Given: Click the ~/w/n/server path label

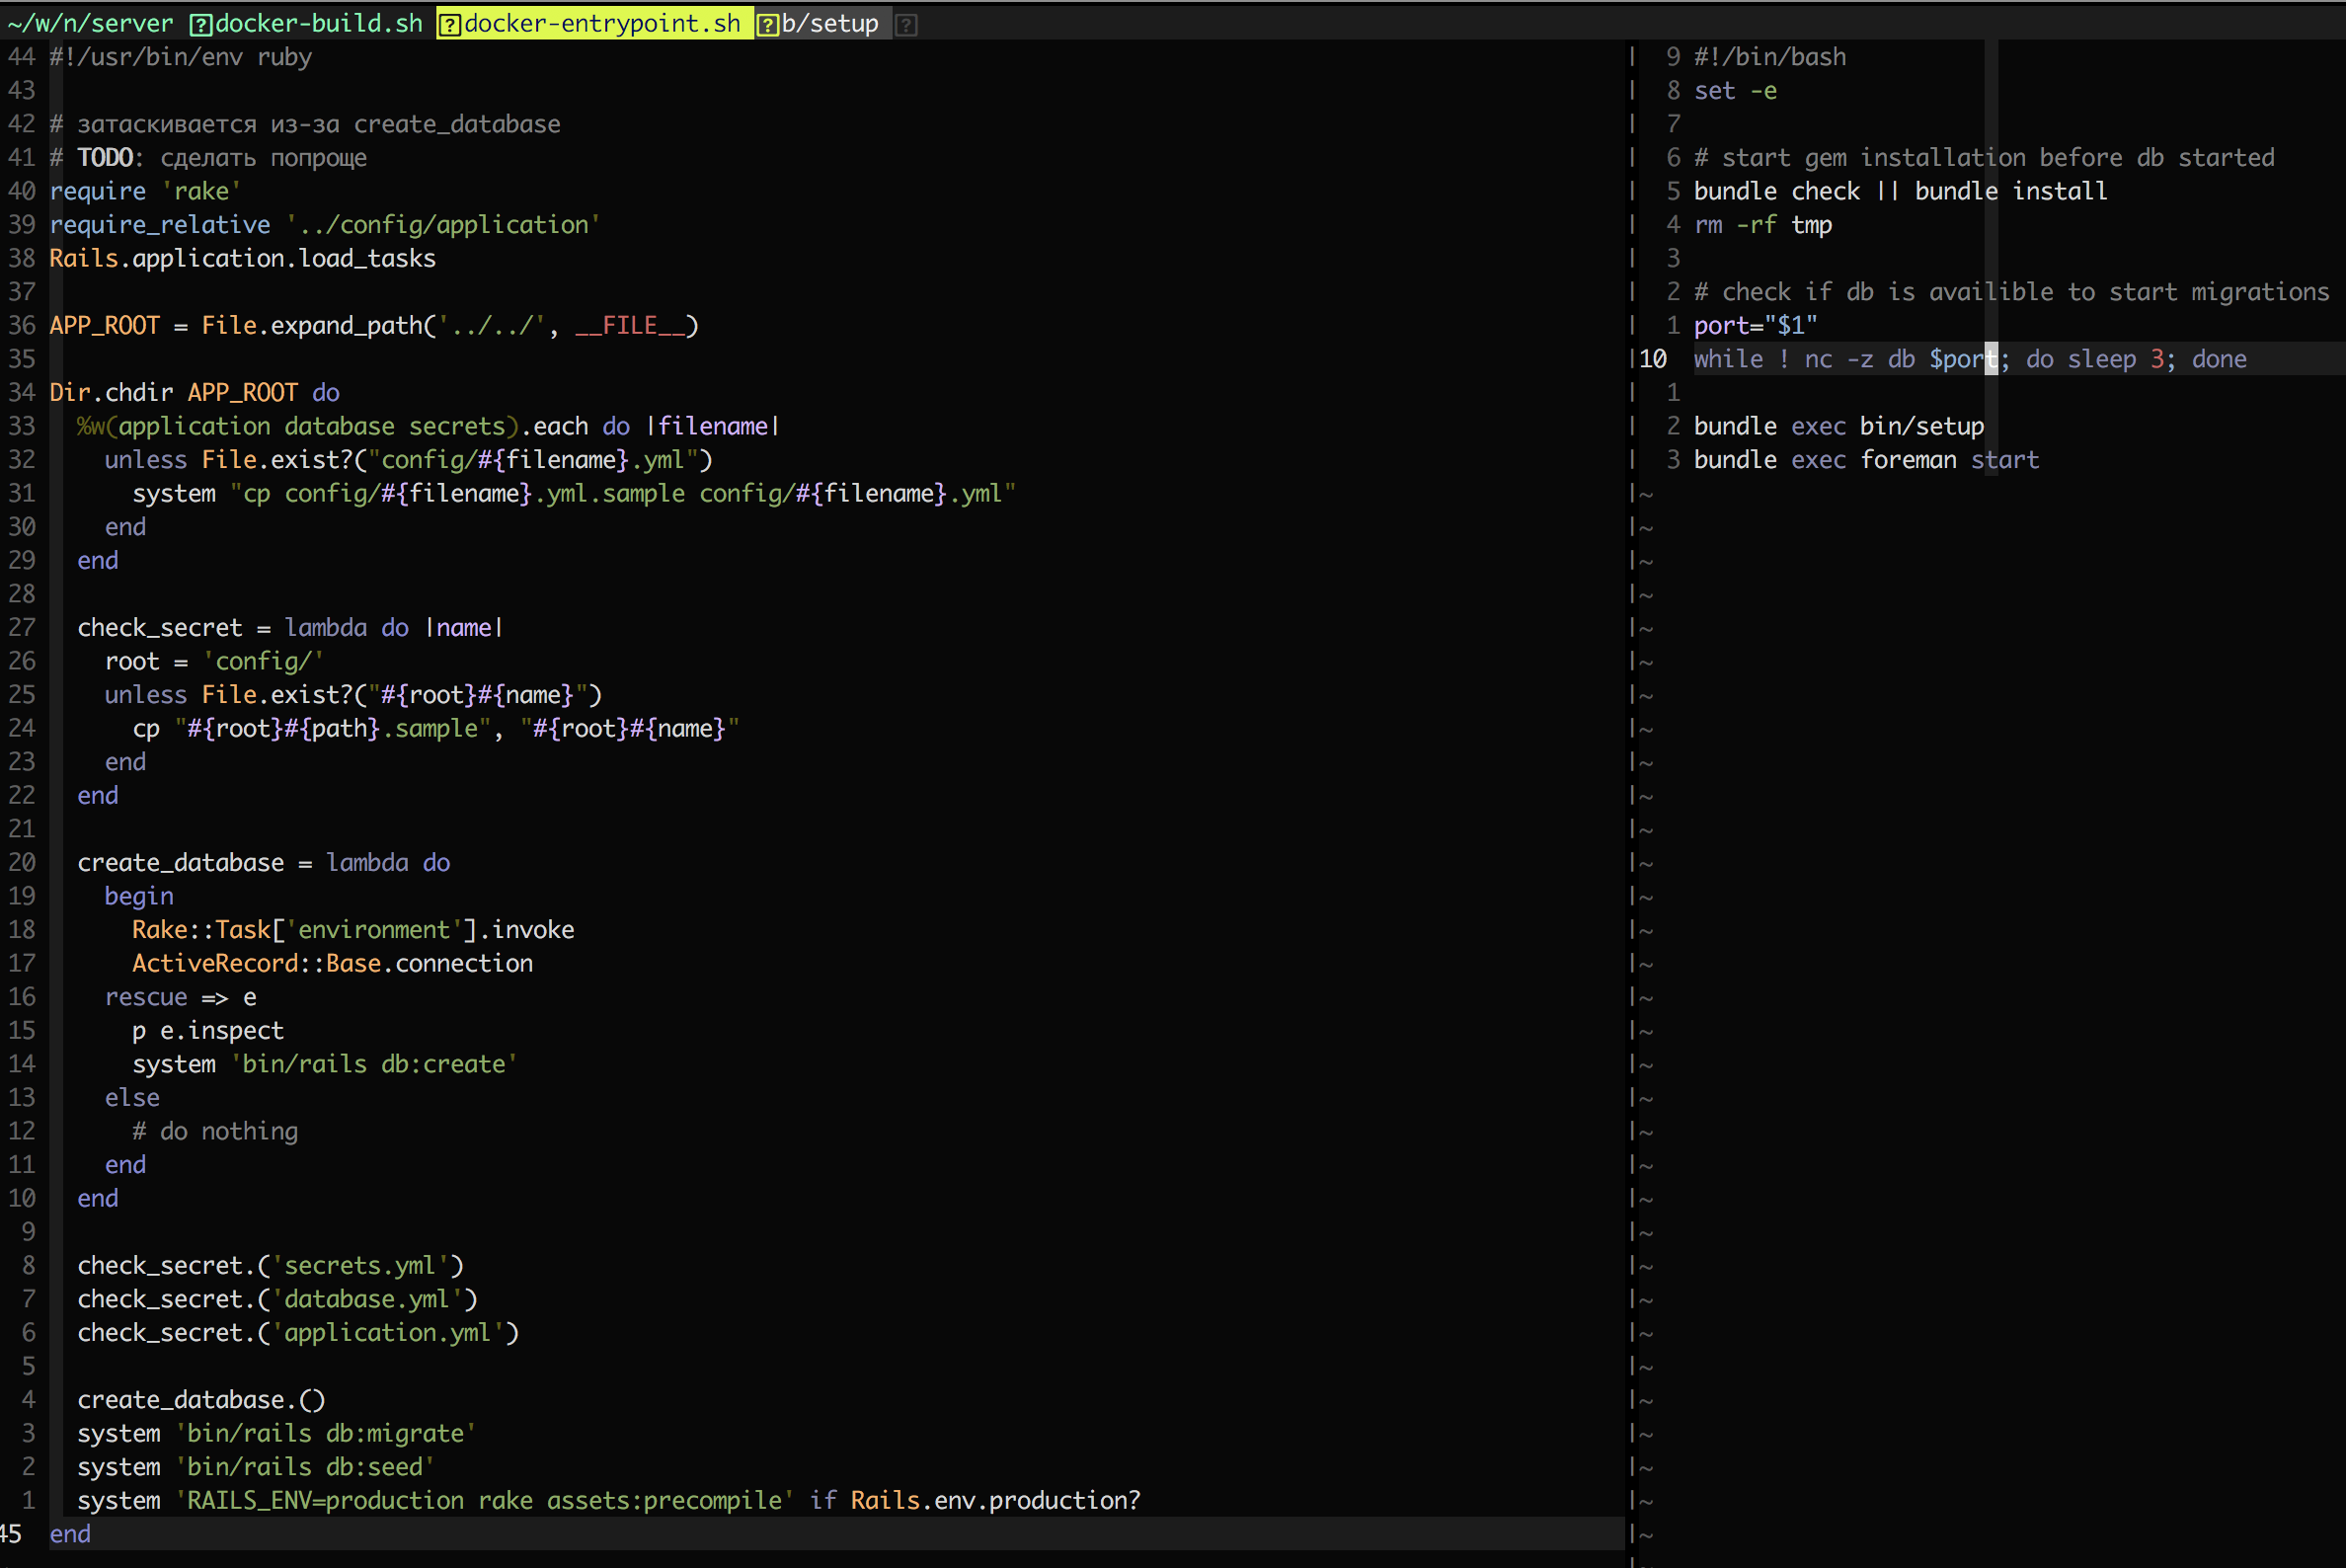Looking at the screenshot, I should [90, 24].
